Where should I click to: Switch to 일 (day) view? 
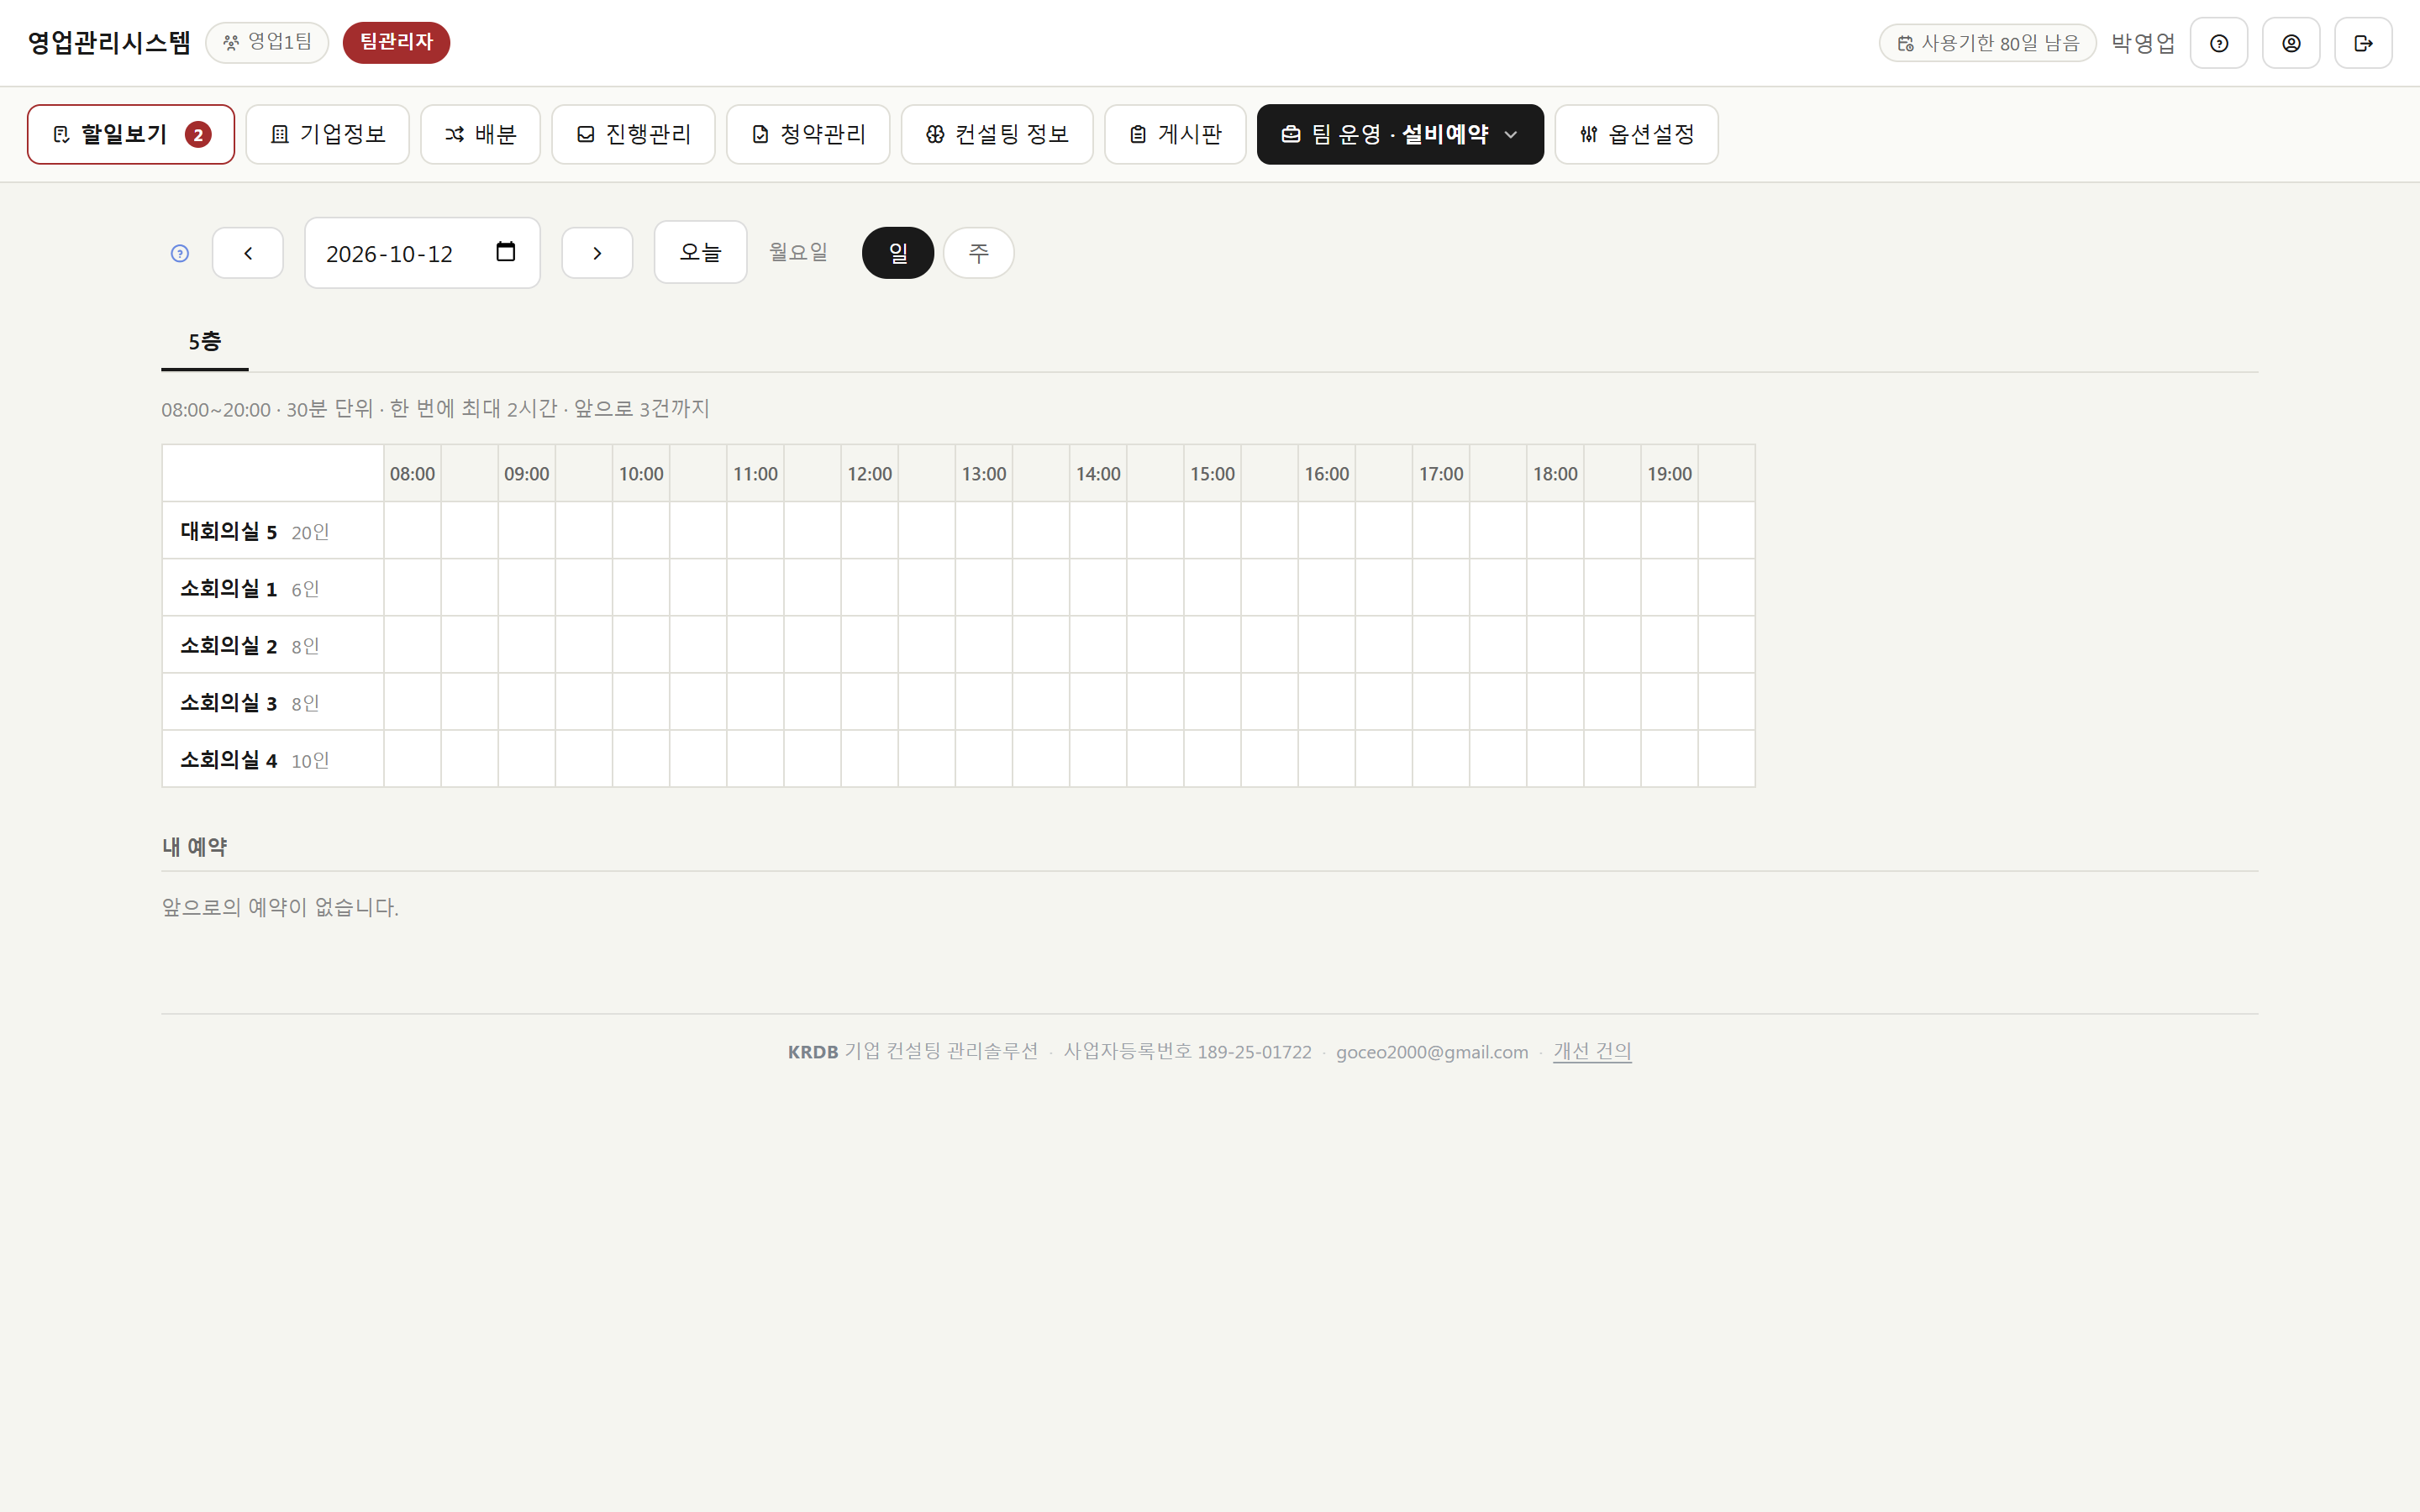coord(898,253)
